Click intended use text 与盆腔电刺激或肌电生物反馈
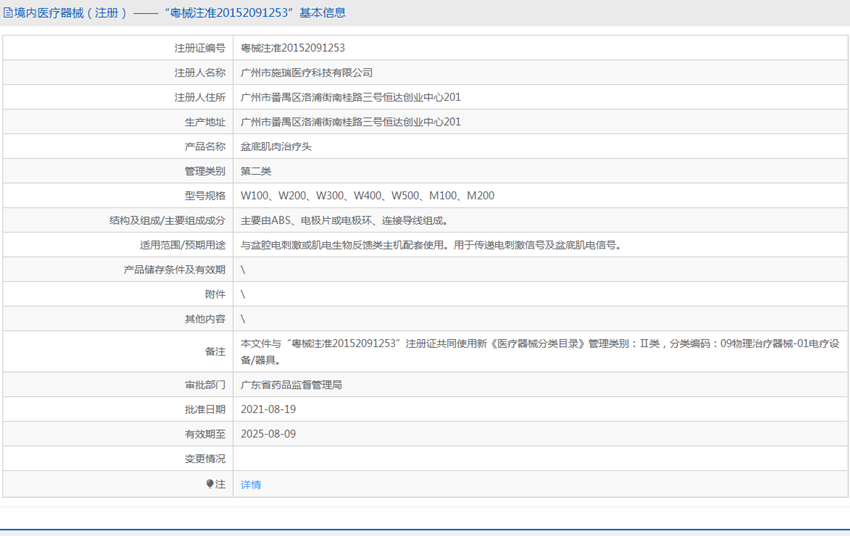 [430, 245]
